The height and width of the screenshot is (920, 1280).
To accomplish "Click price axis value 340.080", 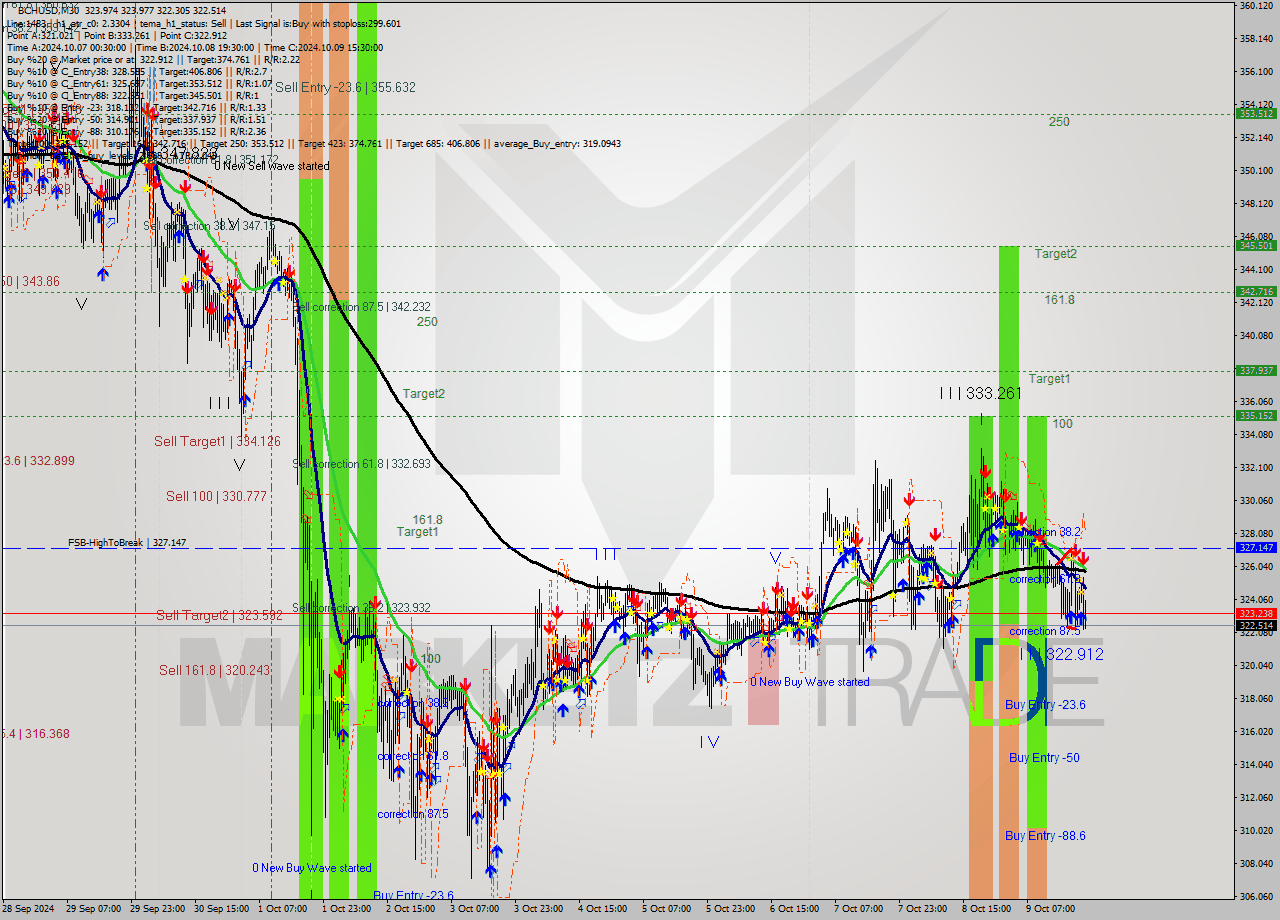I will pyautogui.click(x=1256, y=335).
